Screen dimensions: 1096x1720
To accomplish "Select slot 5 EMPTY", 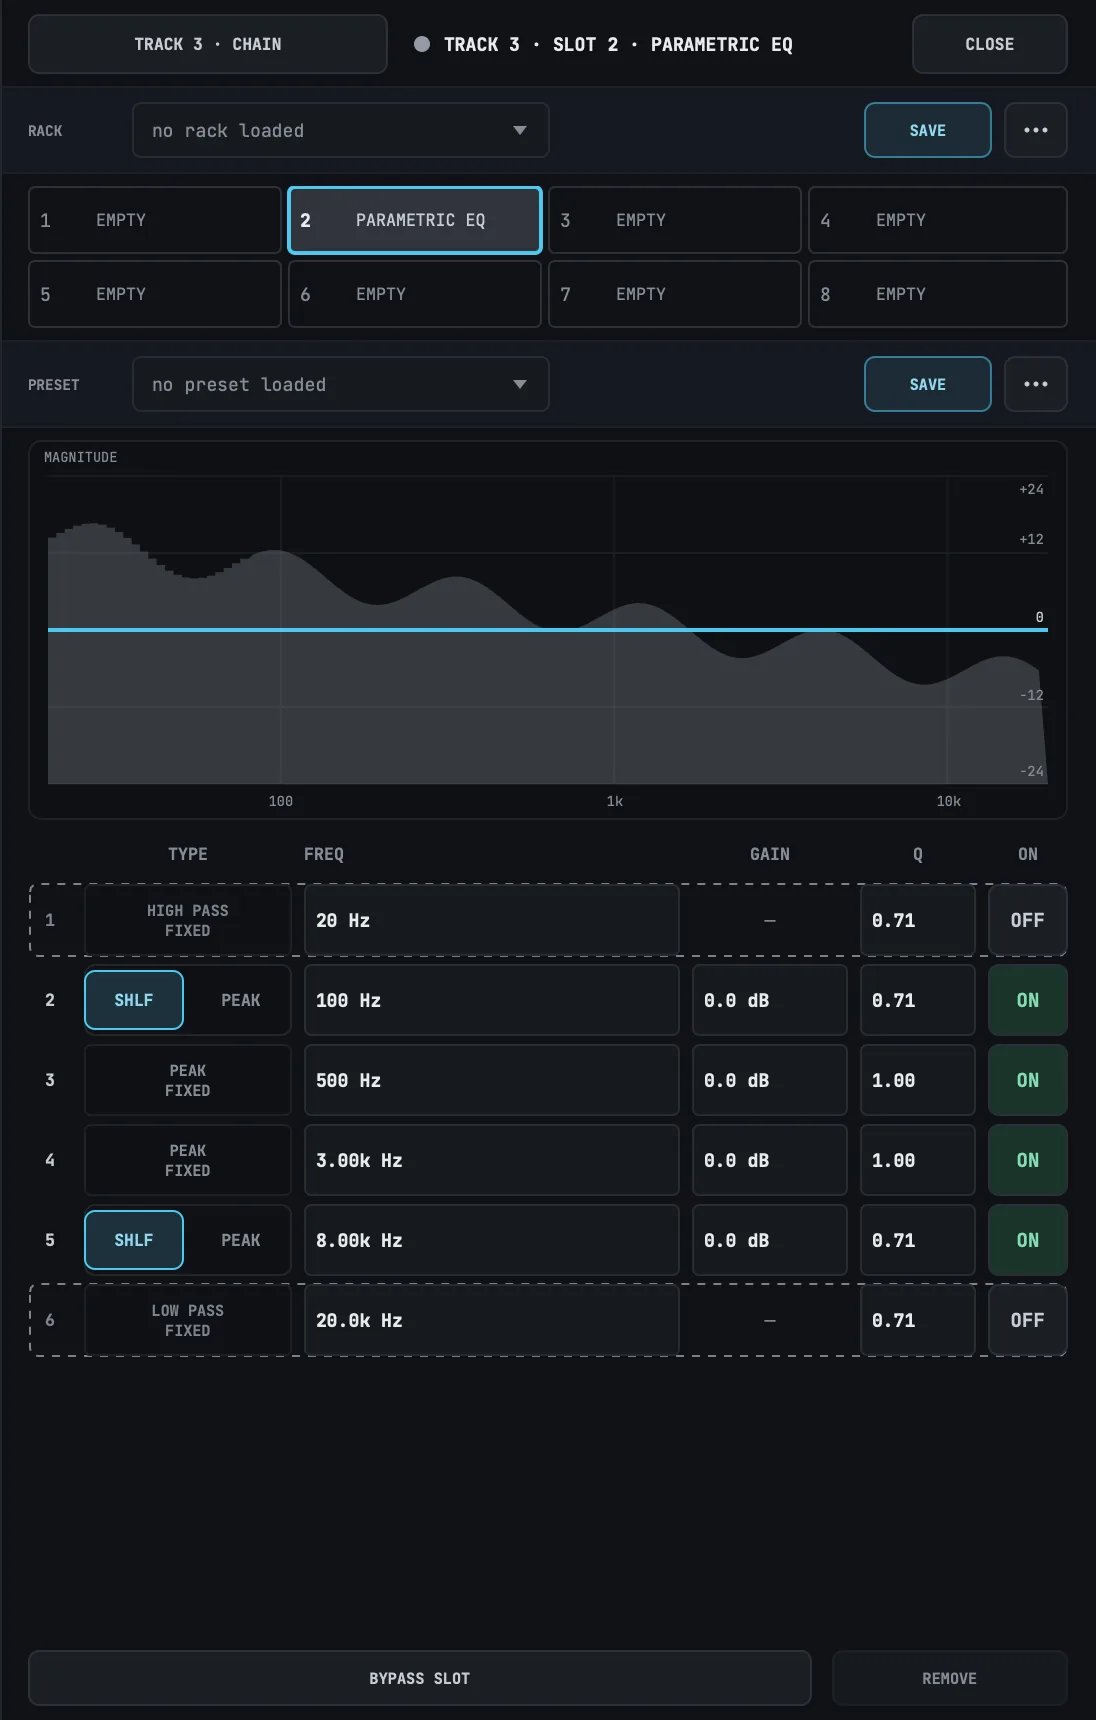I will point(155,294).
